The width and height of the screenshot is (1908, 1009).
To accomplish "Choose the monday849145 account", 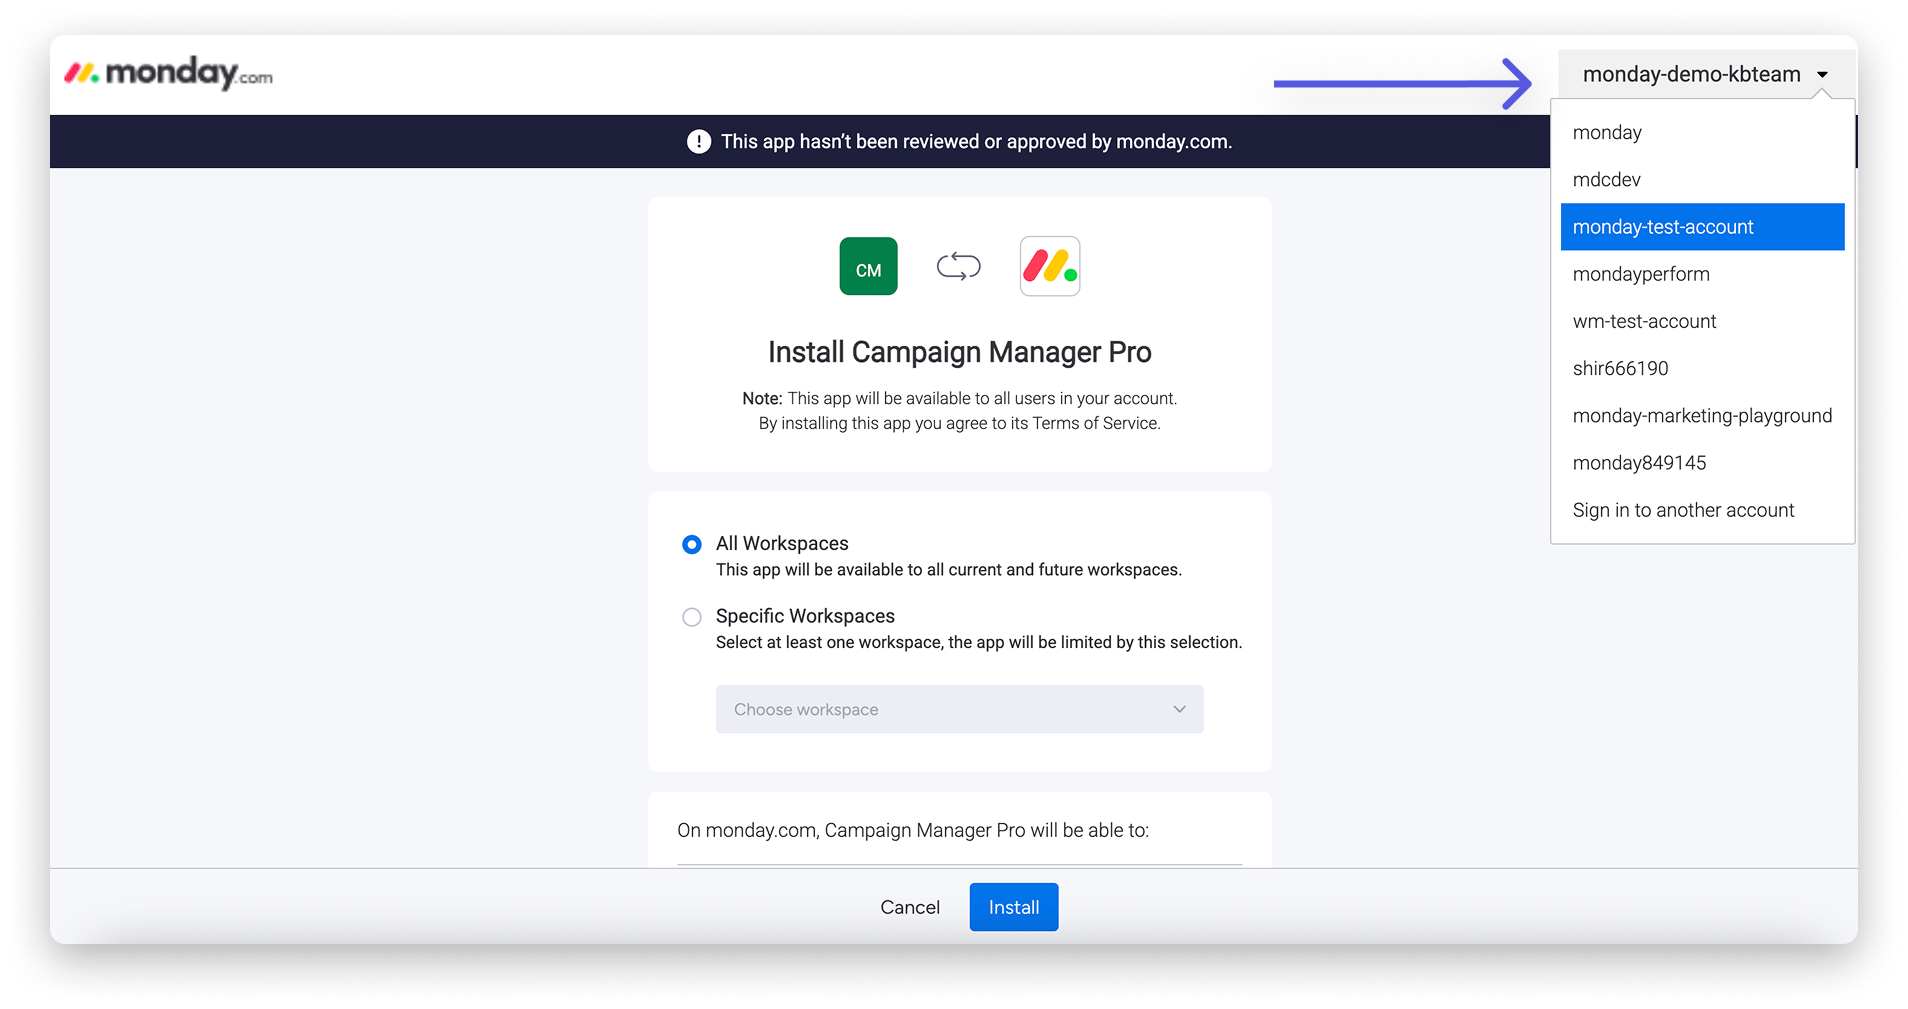I will pyautogui.click(x=1702, y=463).
